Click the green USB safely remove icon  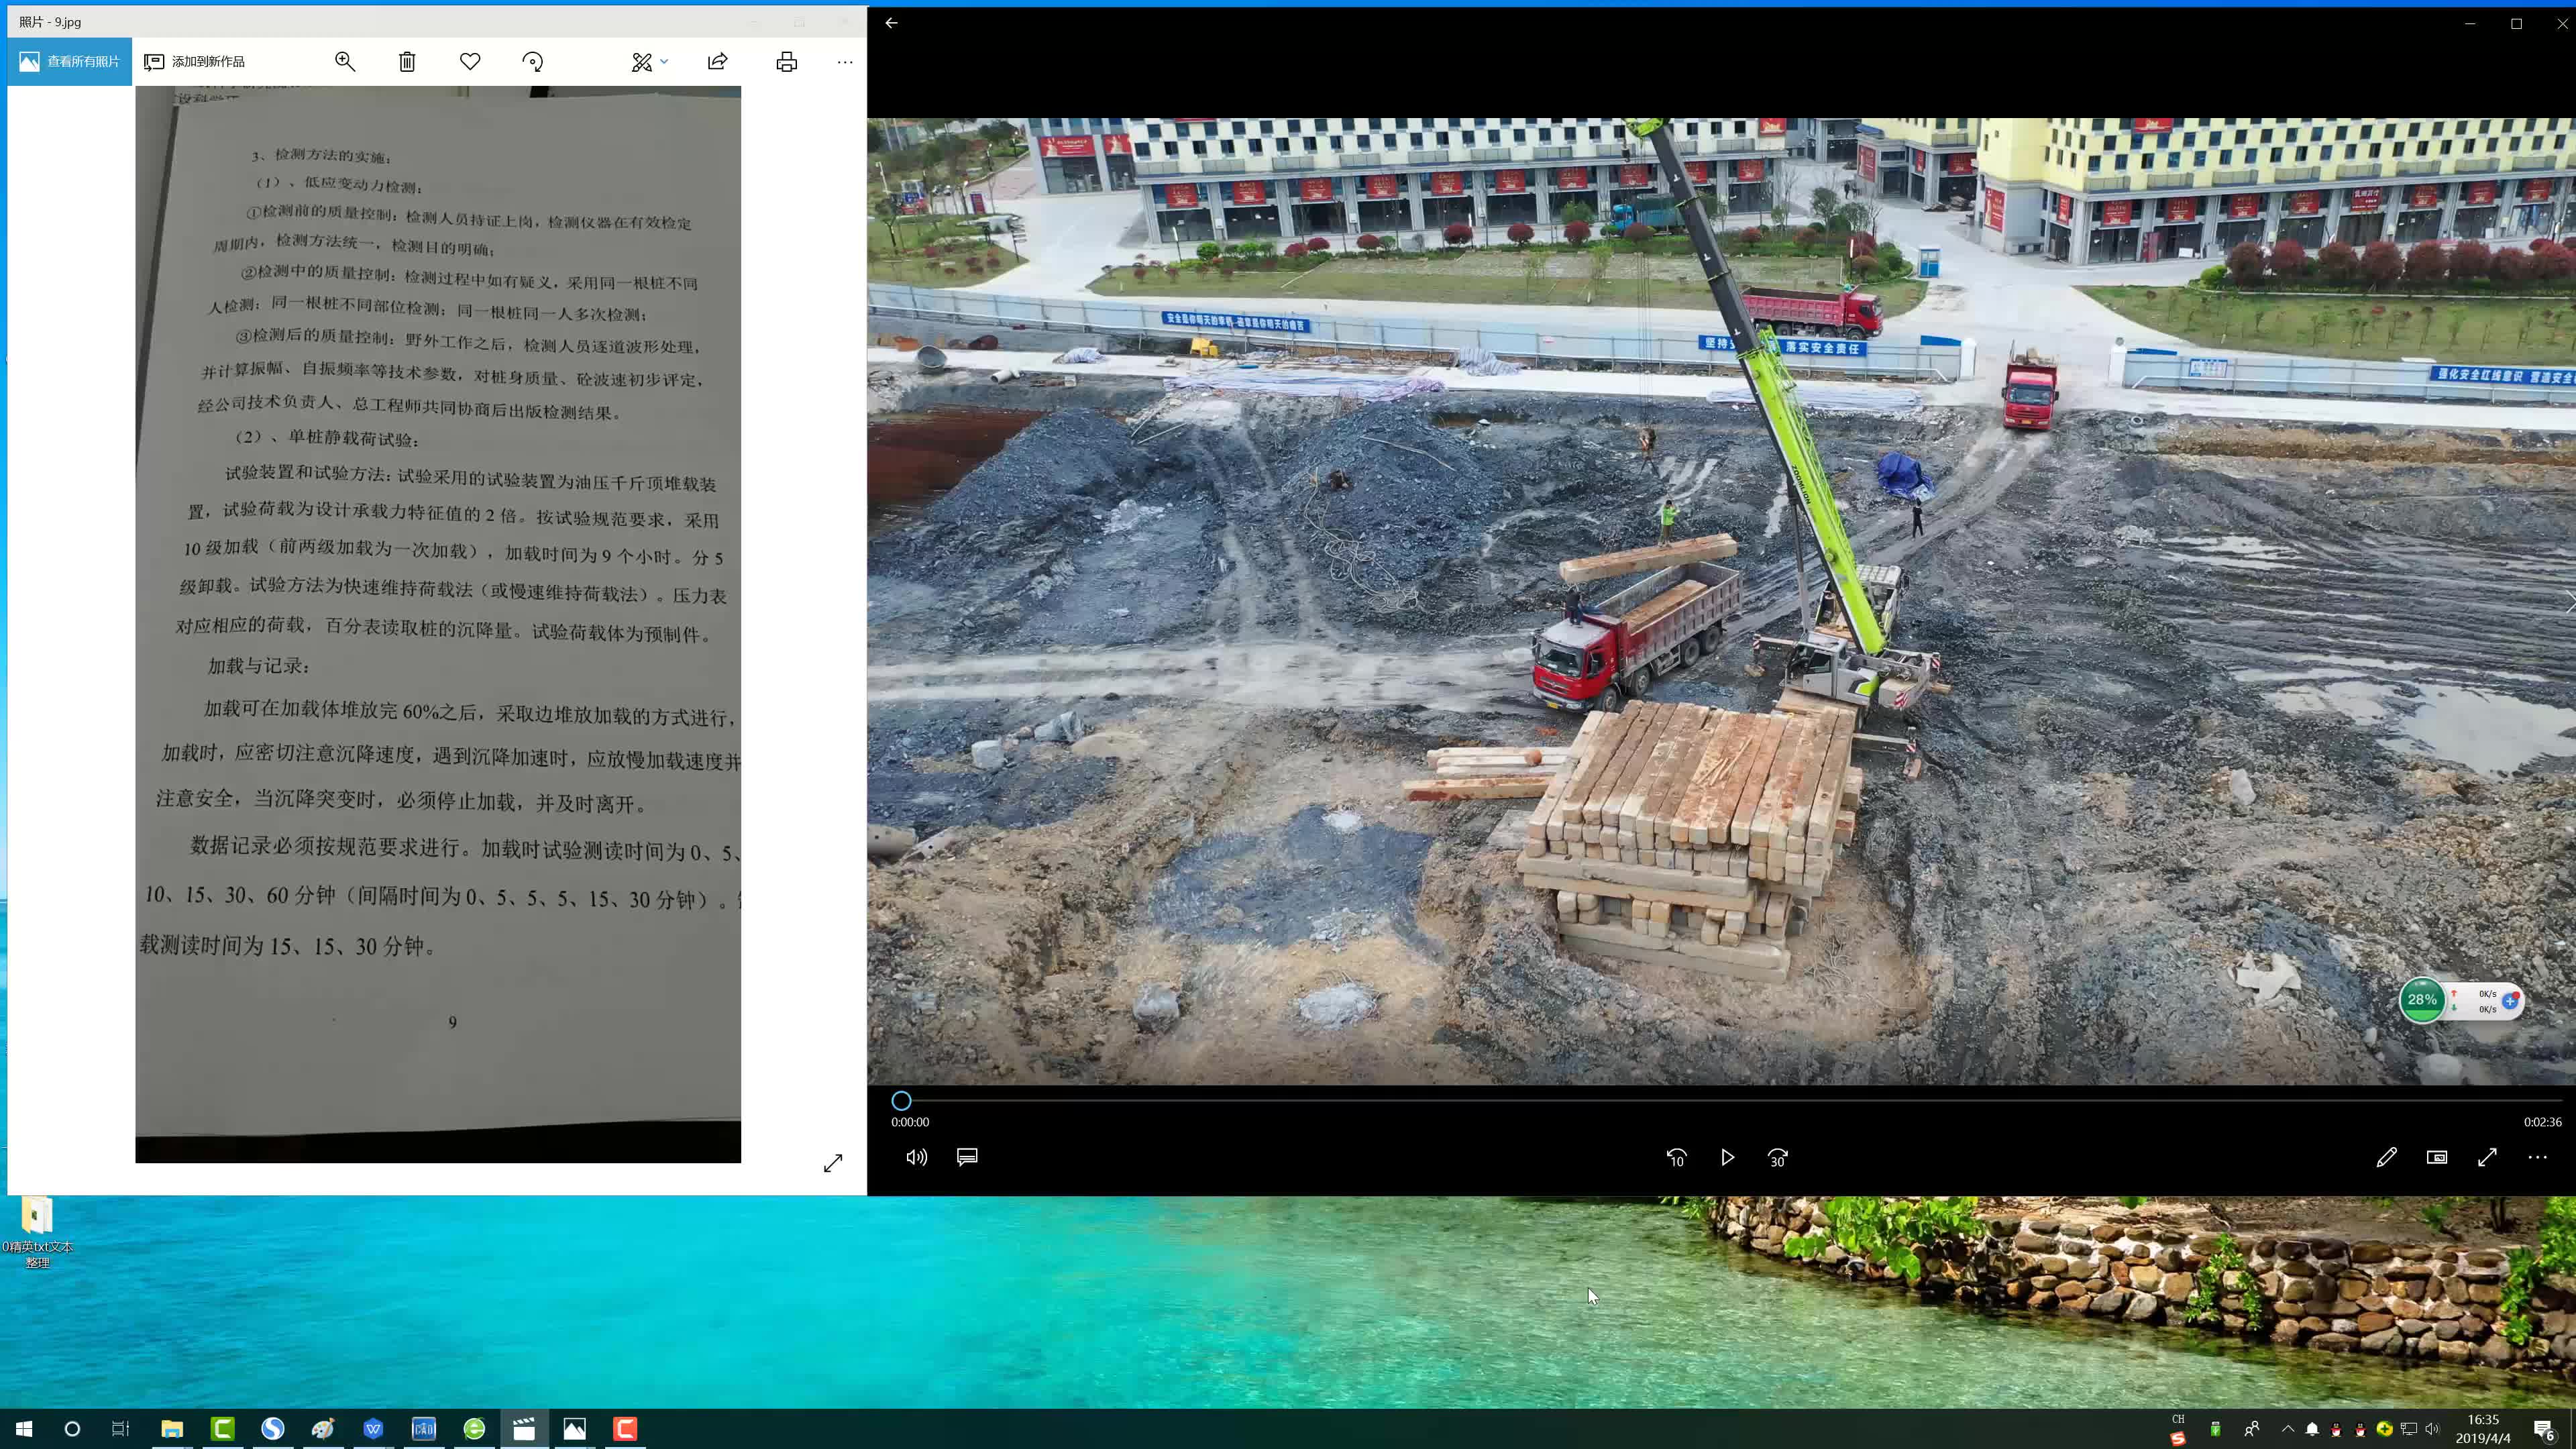[2215, 1428]
